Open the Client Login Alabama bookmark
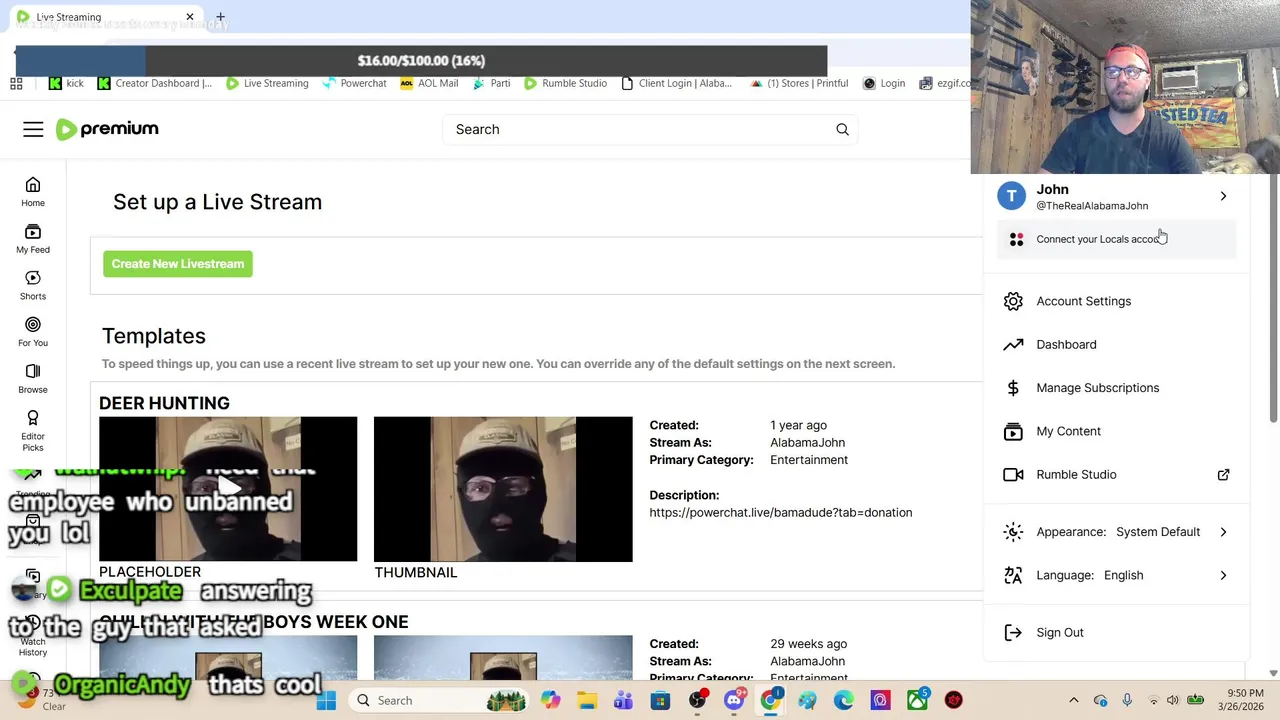 coord(677,83)
